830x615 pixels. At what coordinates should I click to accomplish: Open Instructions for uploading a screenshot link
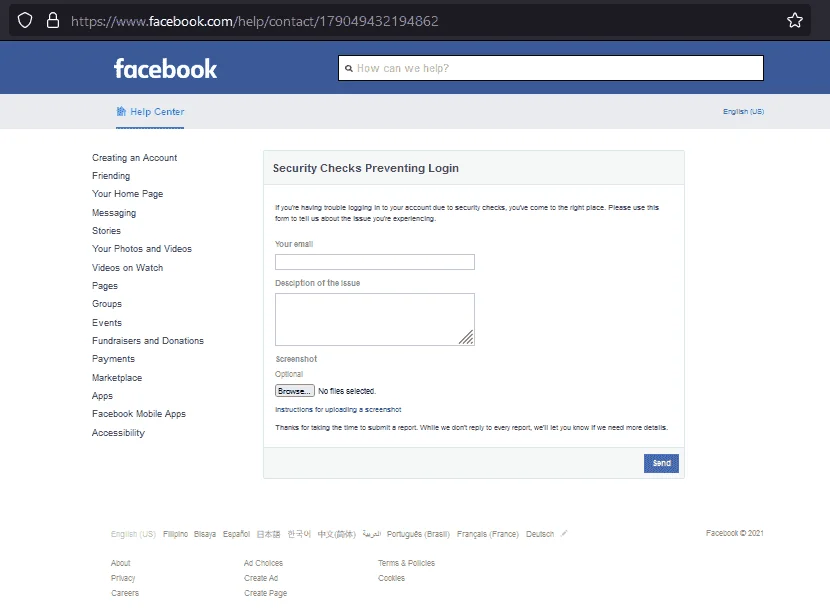pyautogui.click(x=338, y=410)
